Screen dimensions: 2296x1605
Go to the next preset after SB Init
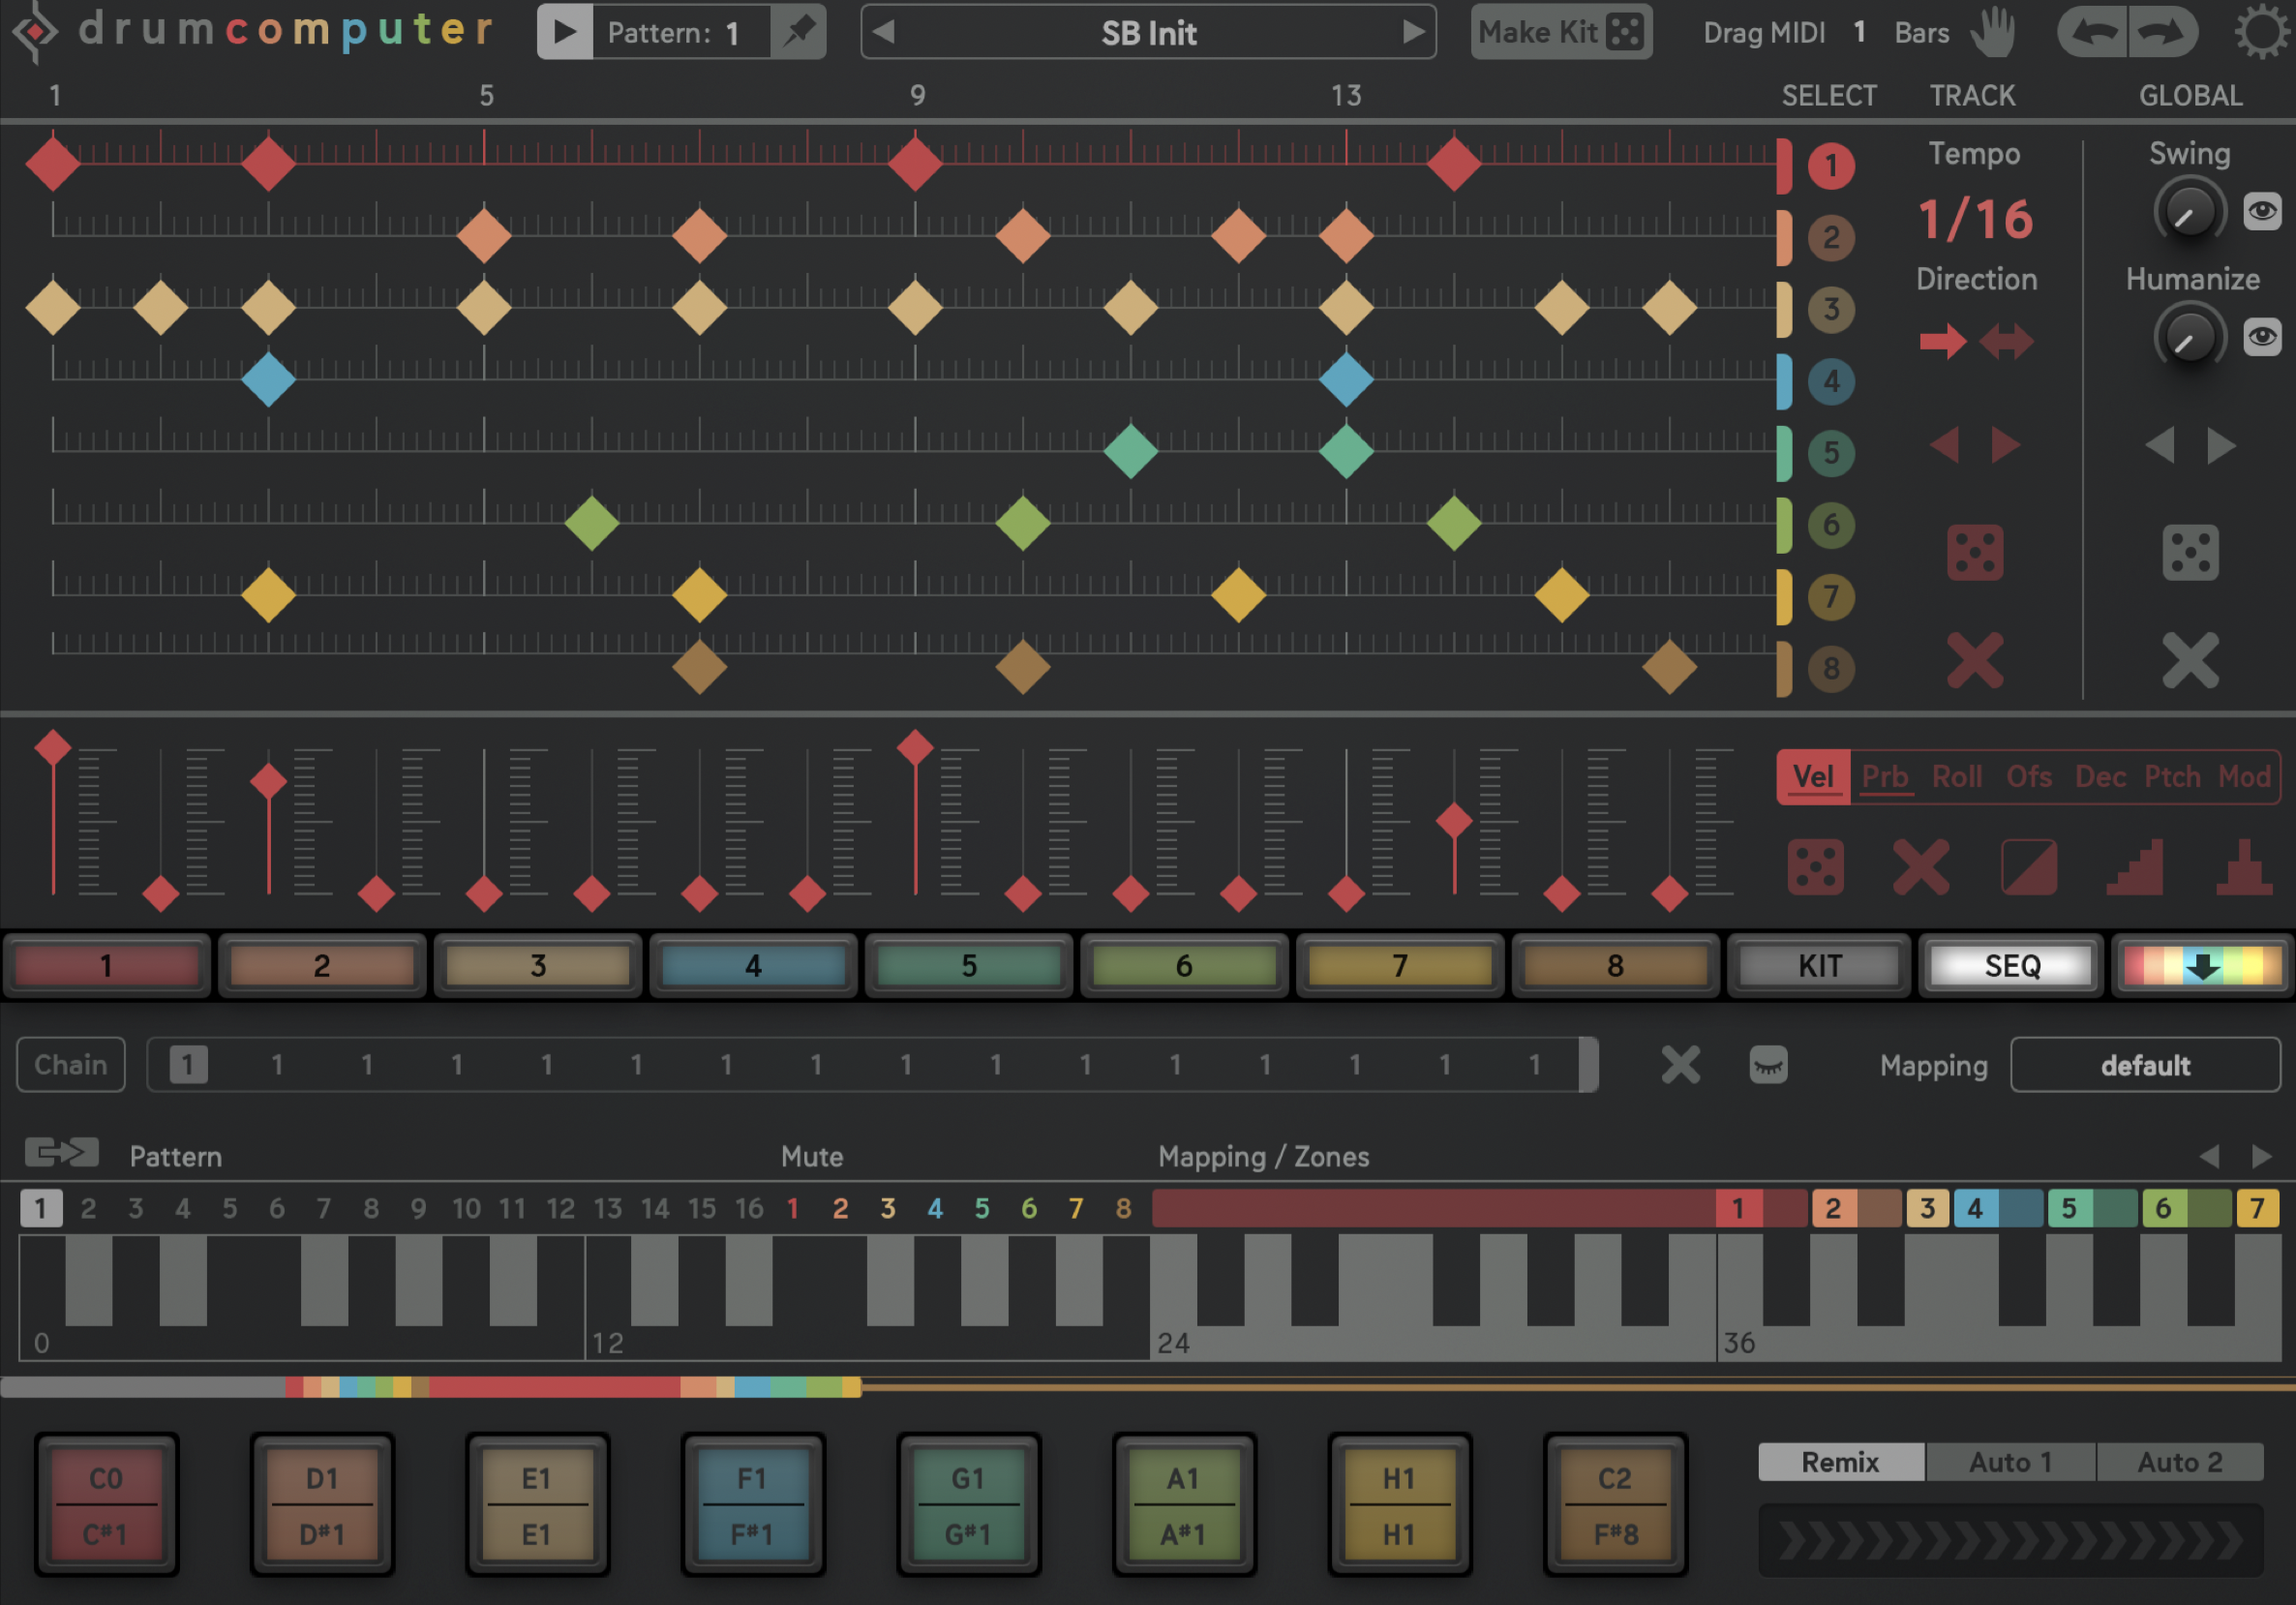1412,32
